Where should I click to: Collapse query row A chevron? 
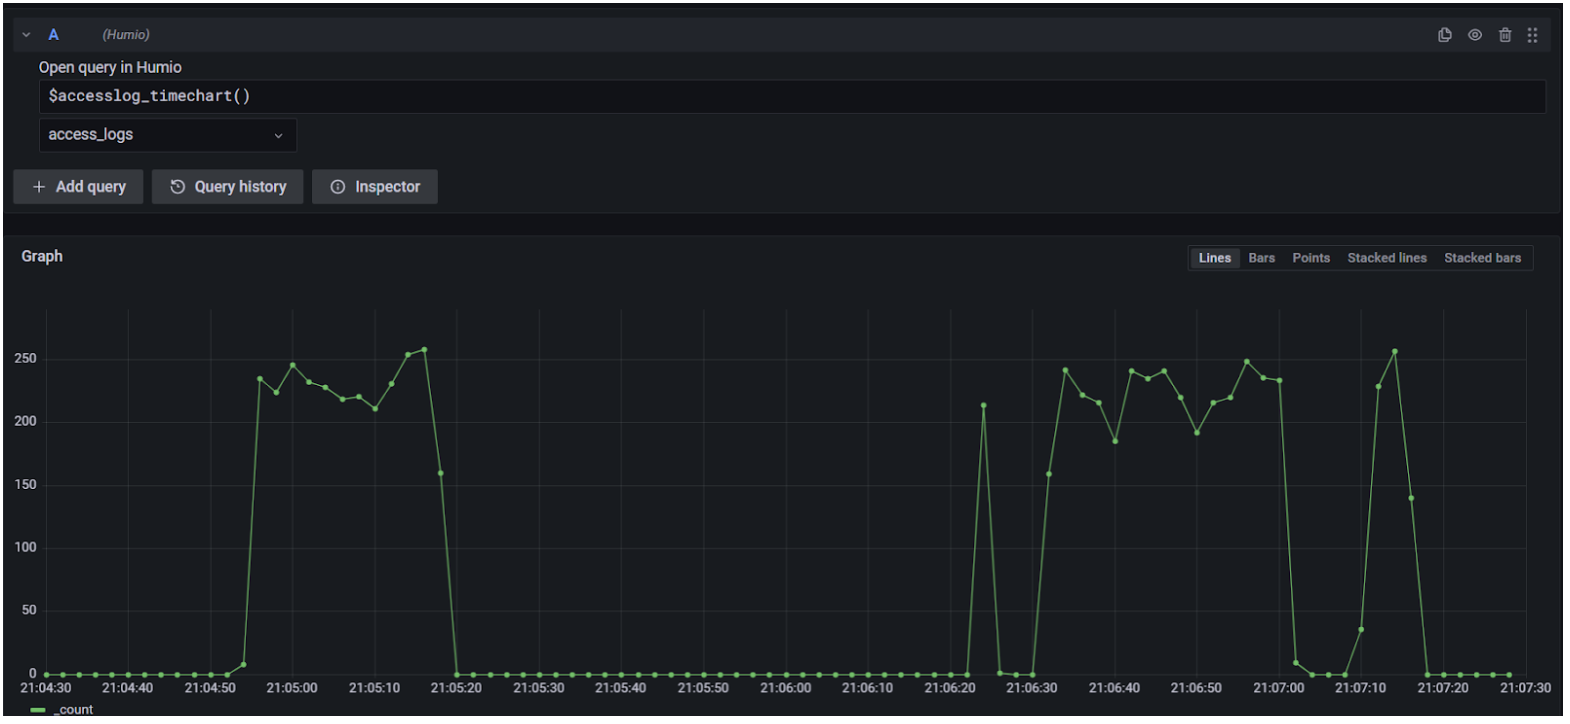[26, 35]
